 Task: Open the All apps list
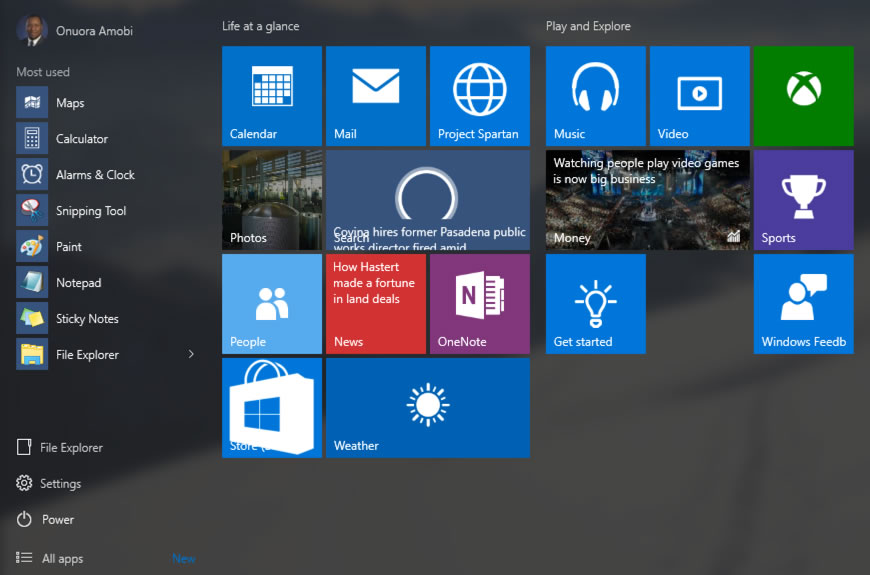click(62, 558)
